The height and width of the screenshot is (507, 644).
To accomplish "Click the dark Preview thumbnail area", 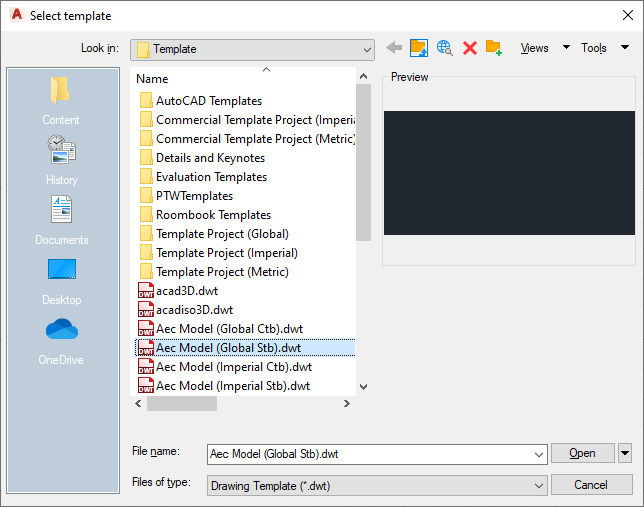I will pyautogui.click(x=509, y=173).
